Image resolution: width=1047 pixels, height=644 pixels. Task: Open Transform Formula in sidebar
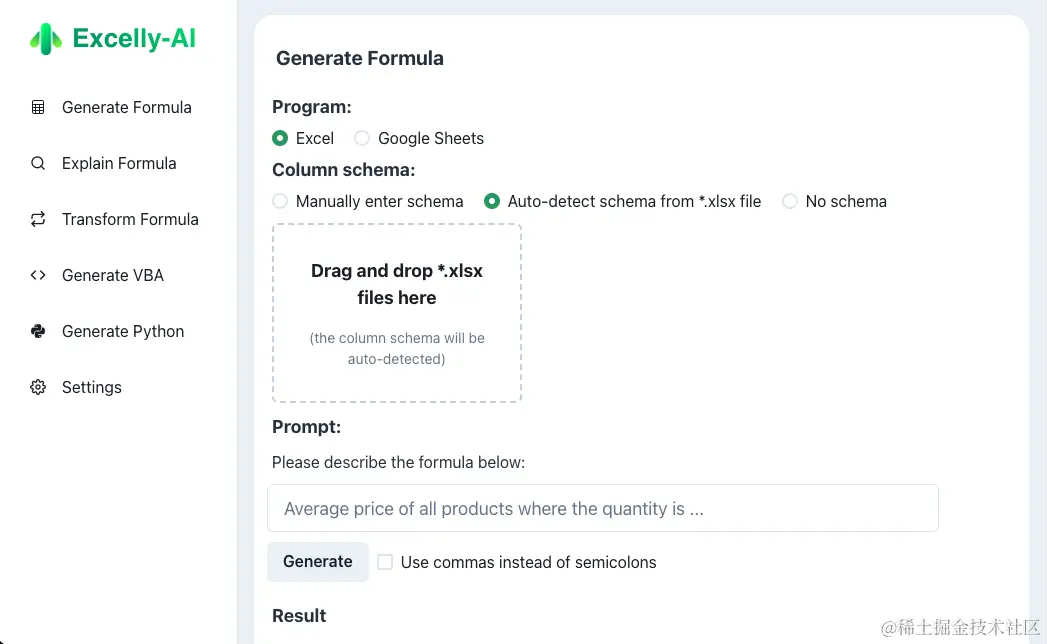click(x=130, y=219)
